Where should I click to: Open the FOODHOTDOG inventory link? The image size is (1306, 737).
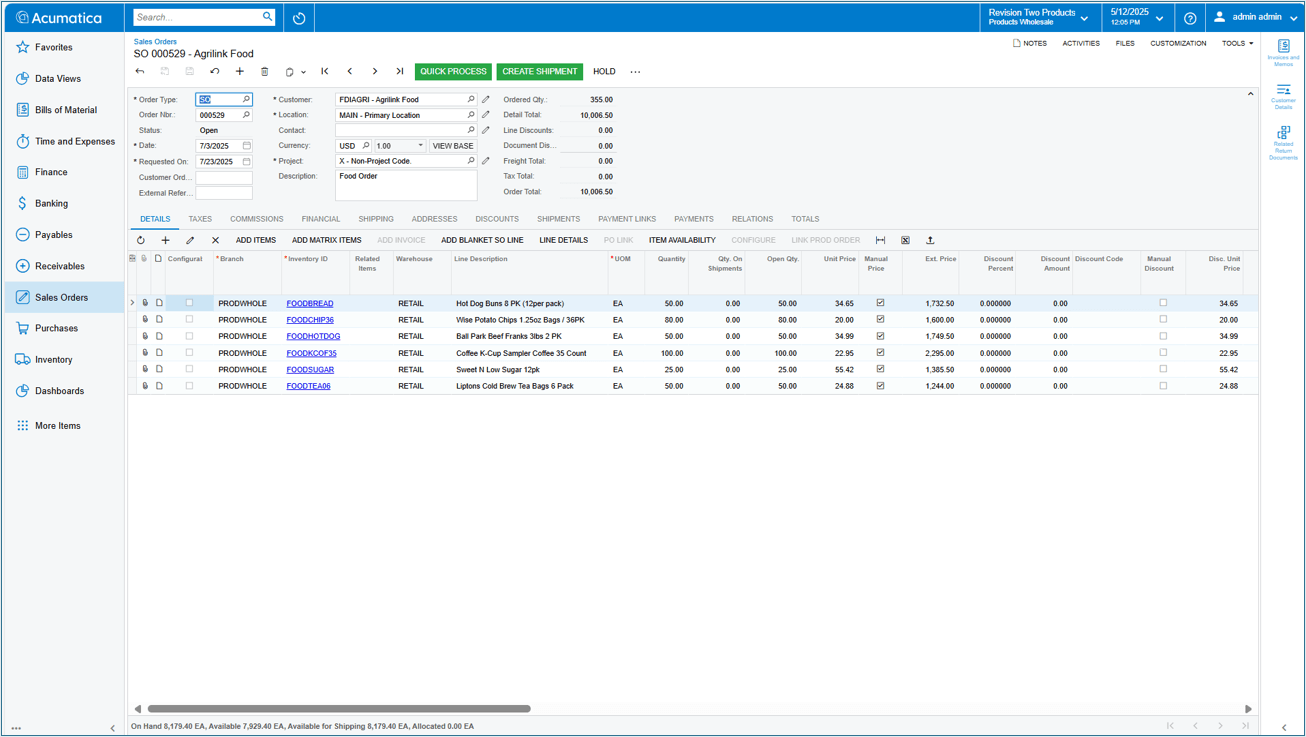(x=313, y=336)
